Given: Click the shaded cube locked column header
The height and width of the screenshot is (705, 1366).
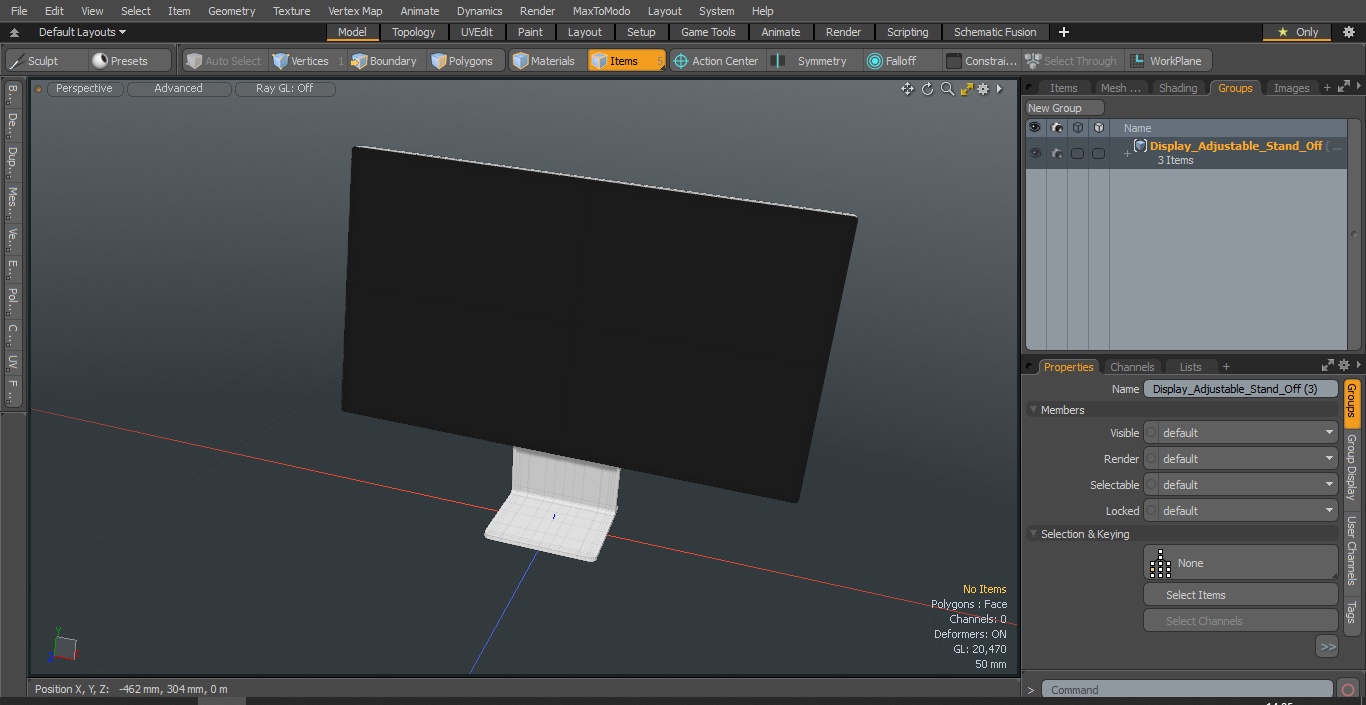Looking at the screenshot, I should (1098, 128).
